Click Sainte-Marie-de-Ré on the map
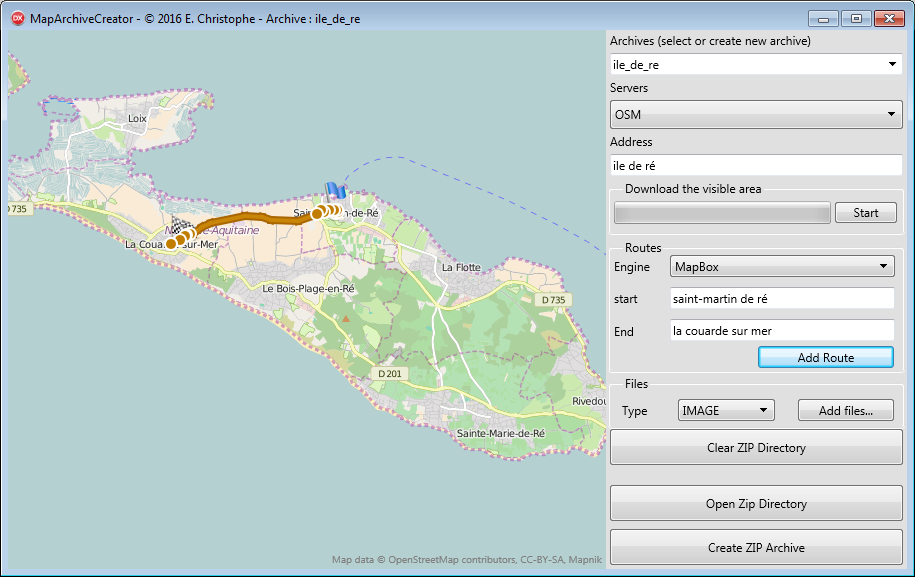Image resolution: width=915 pixels, height=577 pixels. click(500, 433)
